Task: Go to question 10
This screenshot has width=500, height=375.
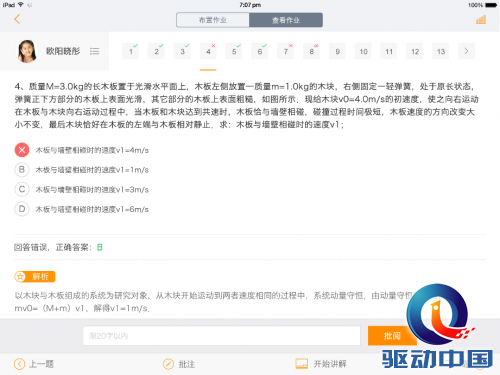Action: [363, 51]
